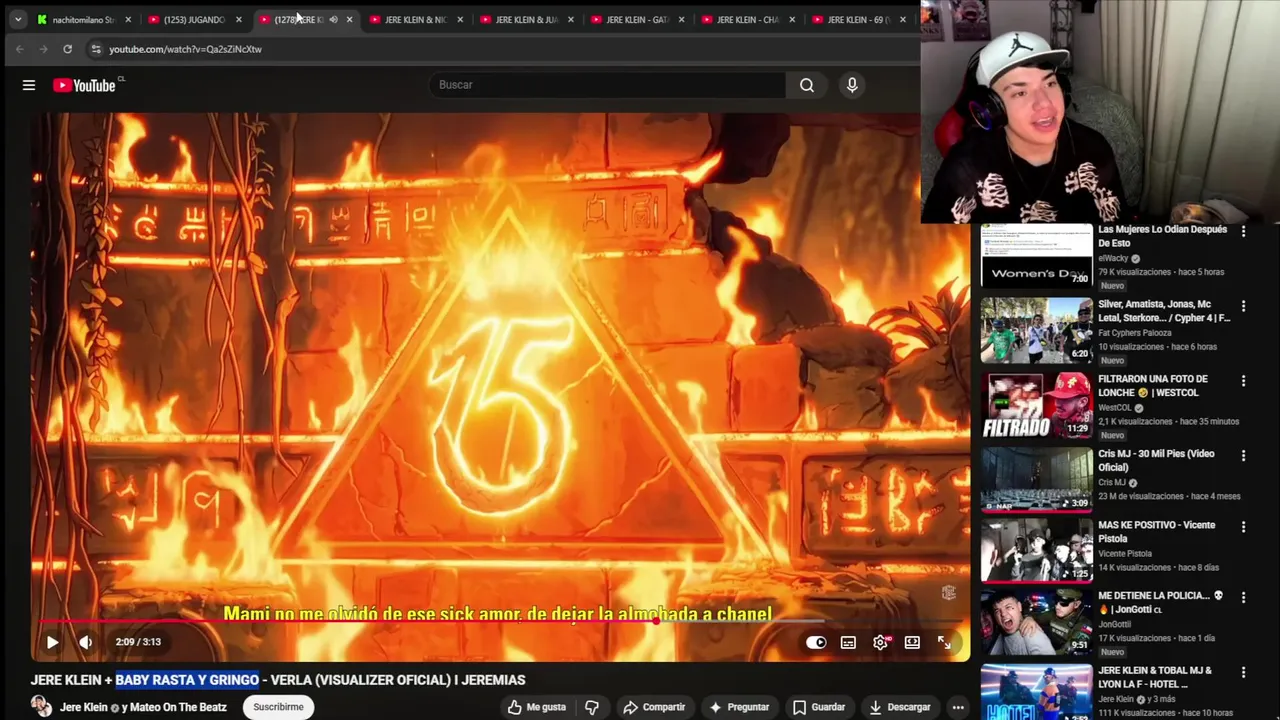
Task: Go back with browser back arrow
Action: tap(19, 49)
